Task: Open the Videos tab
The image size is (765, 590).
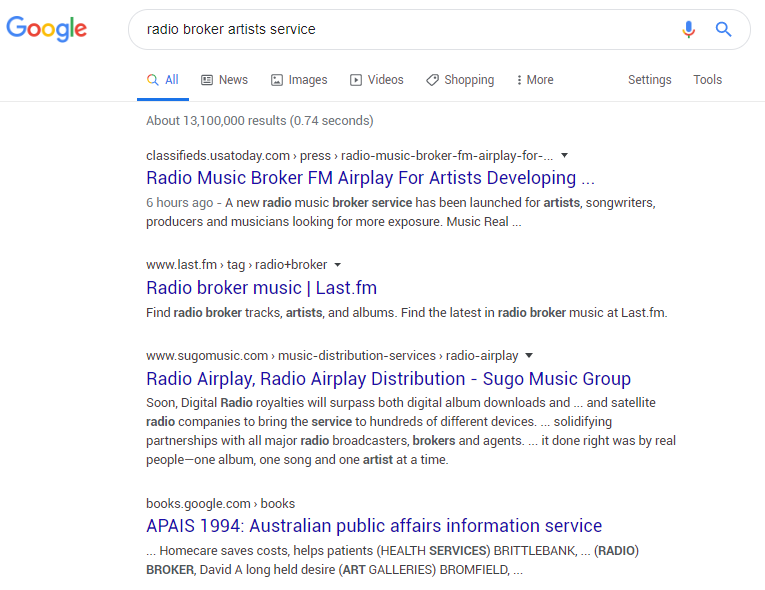Action: click(377, 80)
